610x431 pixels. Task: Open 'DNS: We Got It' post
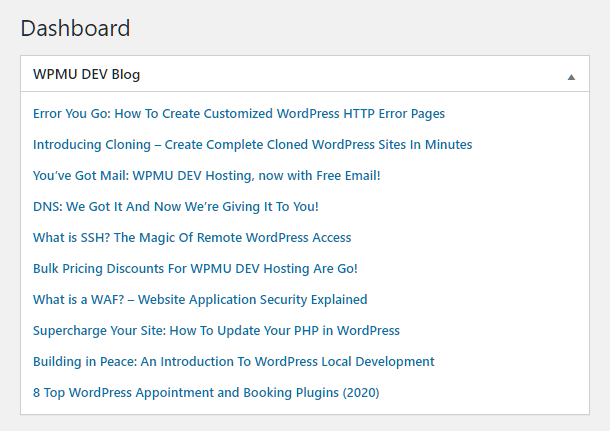pos(176,207)
